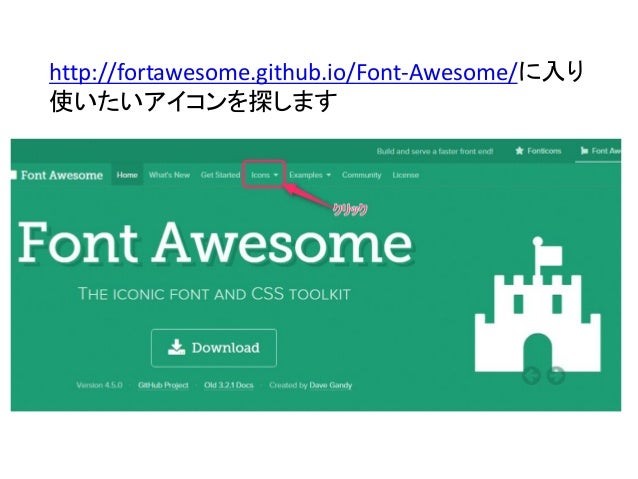
Task: Click the Download button
Action: point(214,348)
